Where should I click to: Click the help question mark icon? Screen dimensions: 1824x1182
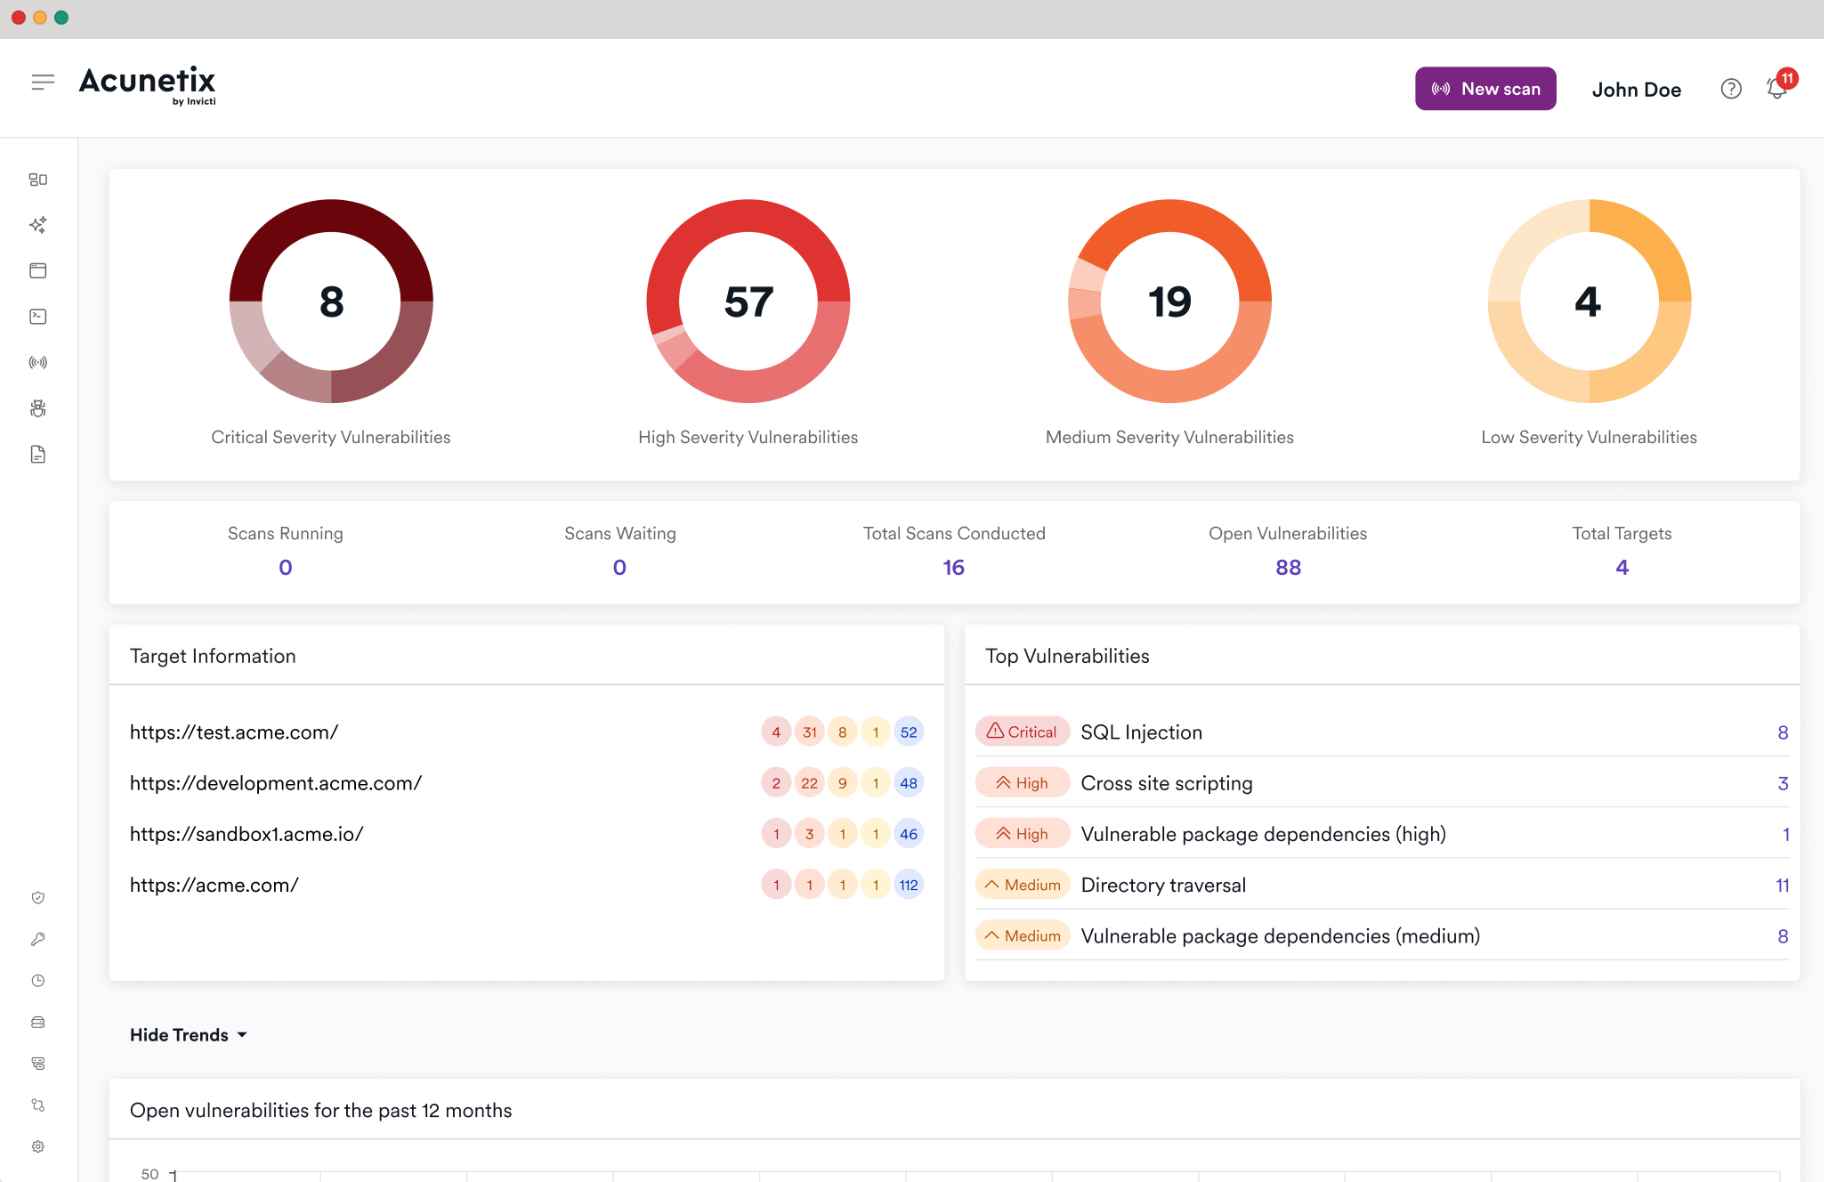click(x=1730, y=88)
